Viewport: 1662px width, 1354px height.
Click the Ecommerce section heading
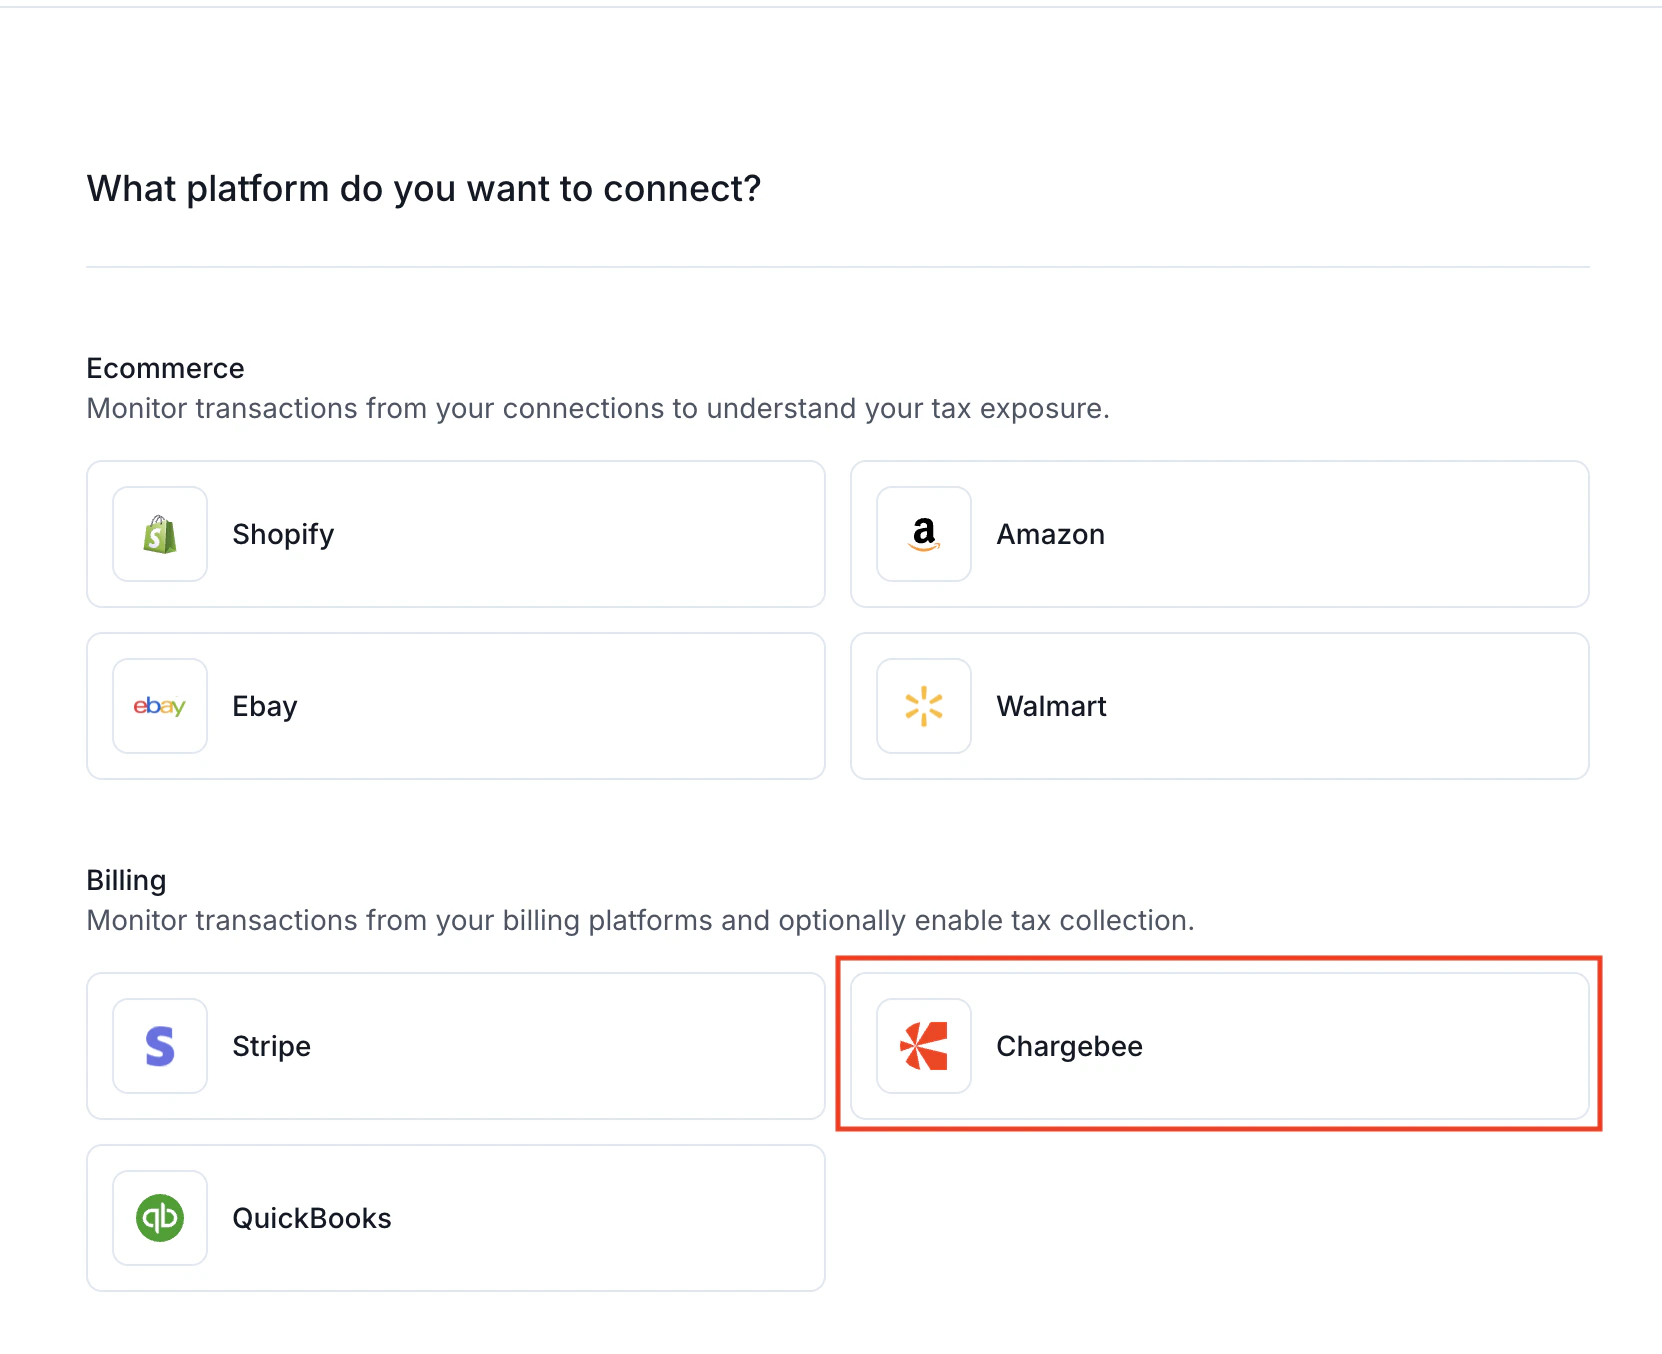point(165,369)
